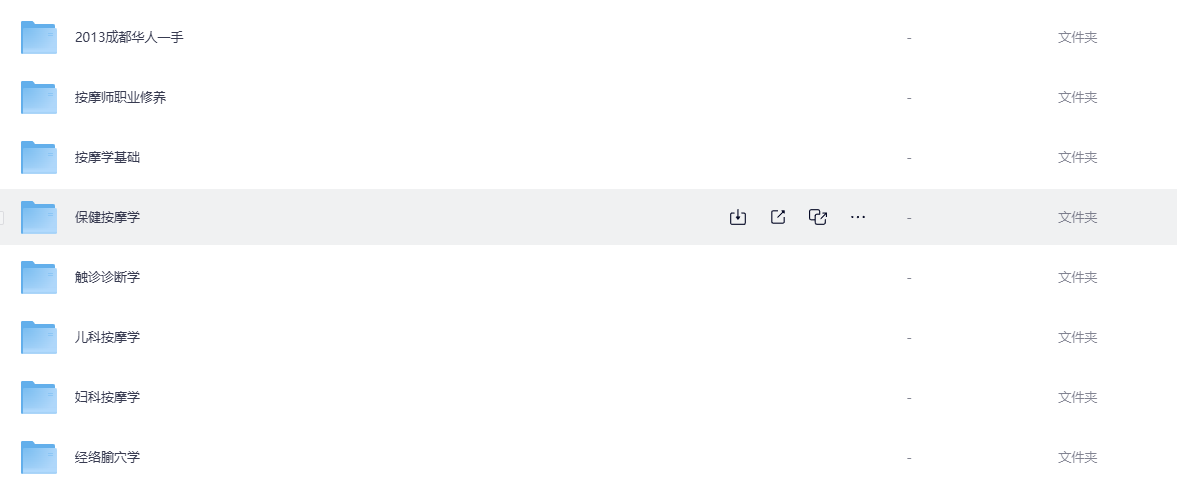The height and width of the screenshot is (496, 1177).
Task: Open the more options ellipsis menu
Action: [858, 217]
